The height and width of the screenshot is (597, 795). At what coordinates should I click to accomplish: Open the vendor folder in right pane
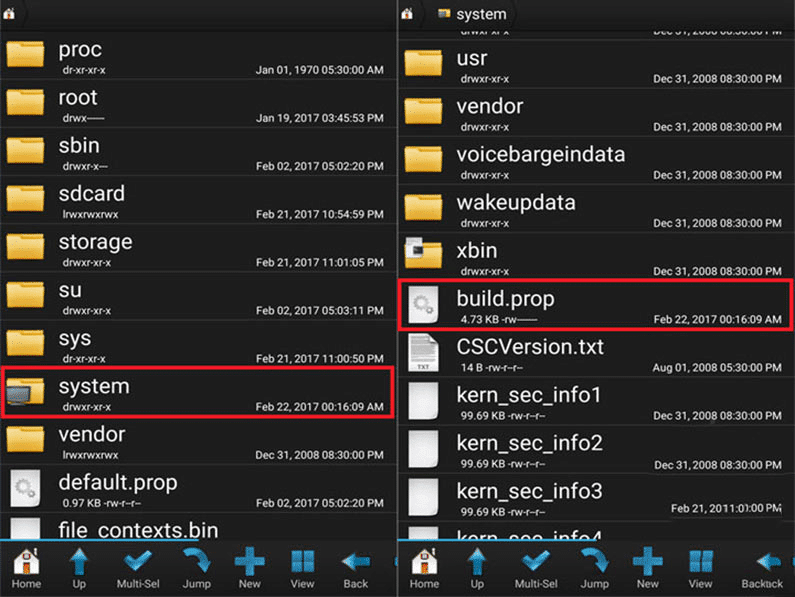pyautogui.click(x=596, y=114)
